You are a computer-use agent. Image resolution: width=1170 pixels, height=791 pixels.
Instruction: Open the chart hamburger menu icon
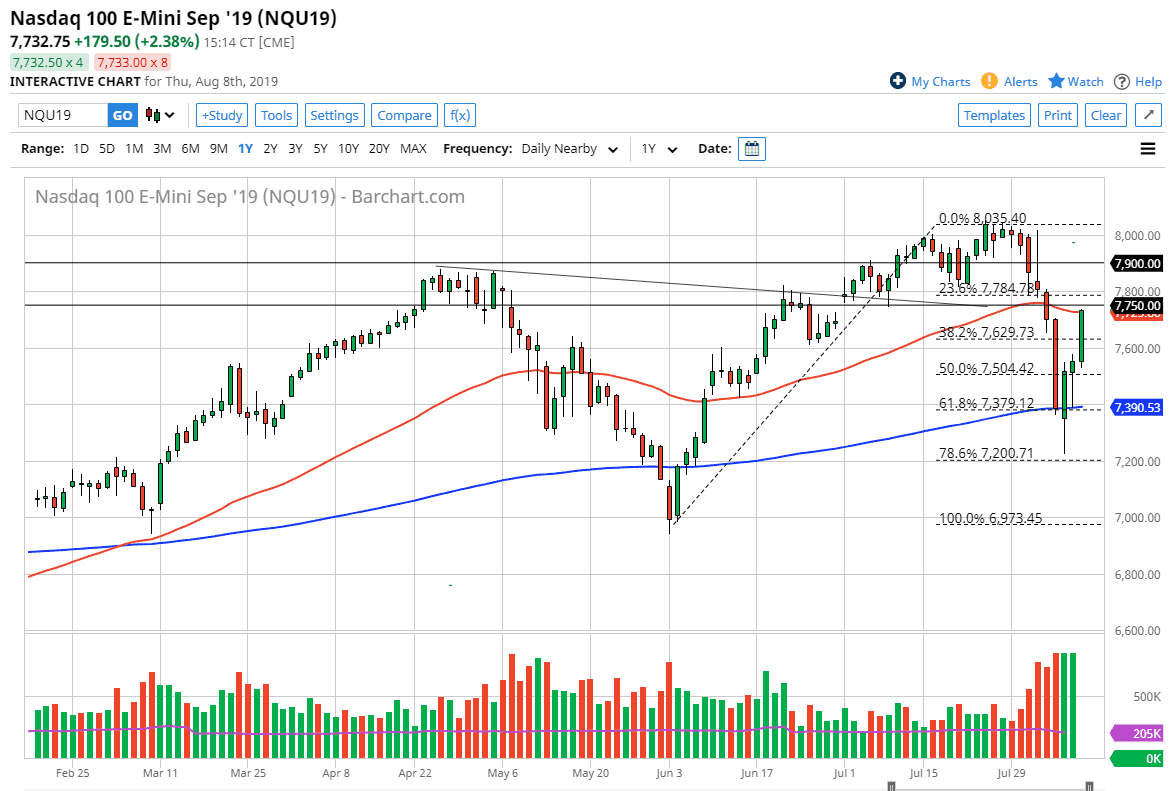coord(1148,148)
